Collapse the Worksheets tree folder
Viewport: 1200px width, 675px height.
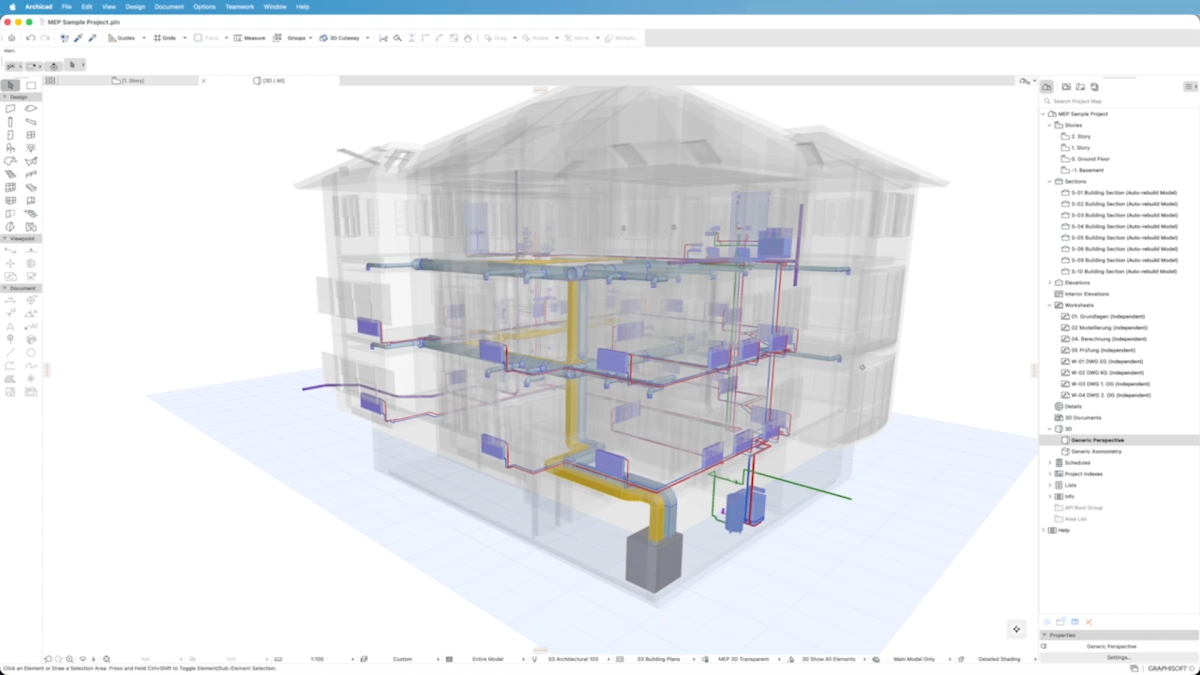tap(1049, 305)
